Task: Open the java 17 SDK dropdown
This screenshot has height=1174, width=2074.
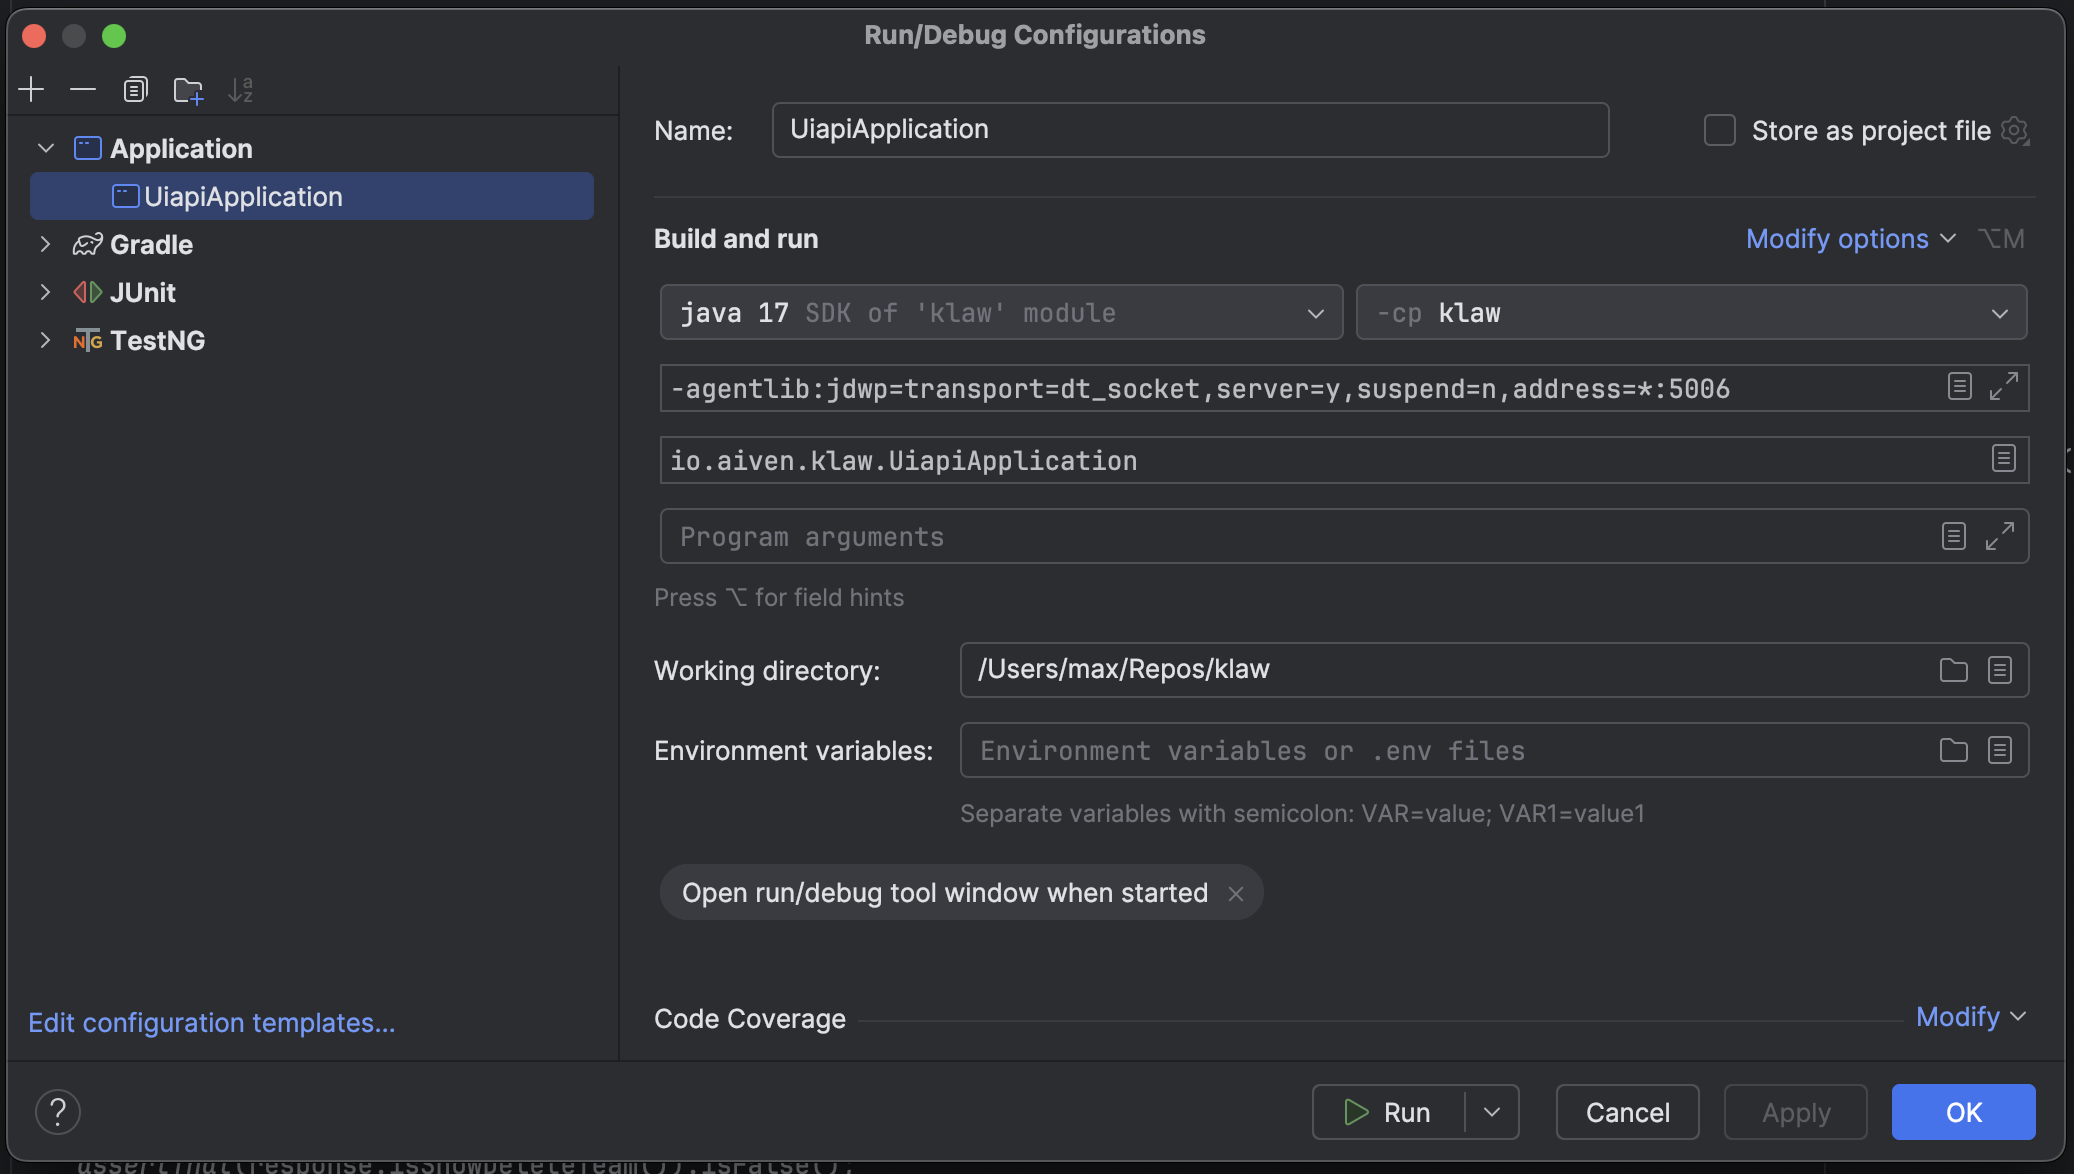Action: pyautogui.click(x=1001, y=313)
